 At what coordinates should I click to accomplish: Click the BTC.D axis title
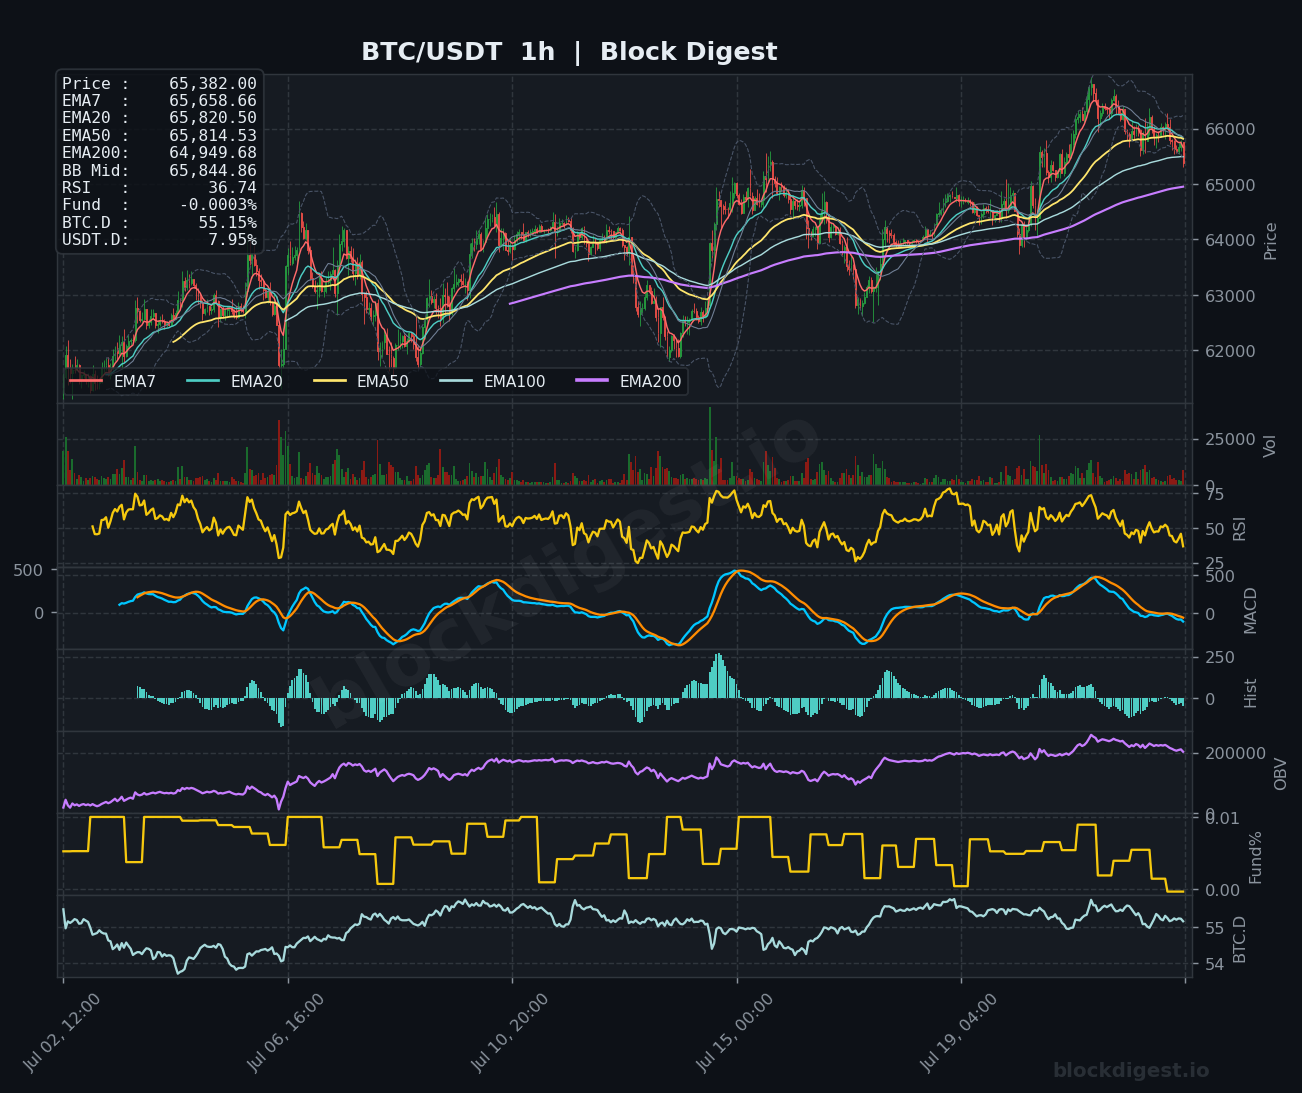pos(1240,939)
